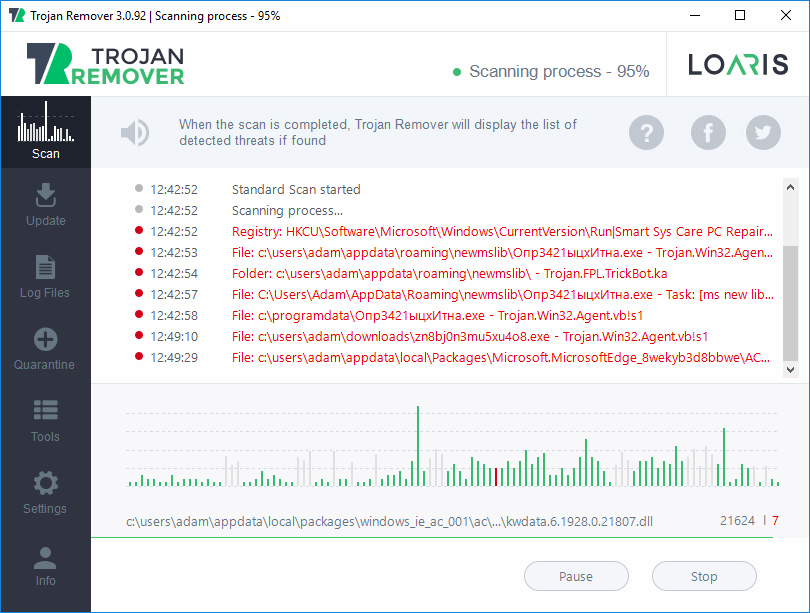Open the Update section

coord(45,205)
